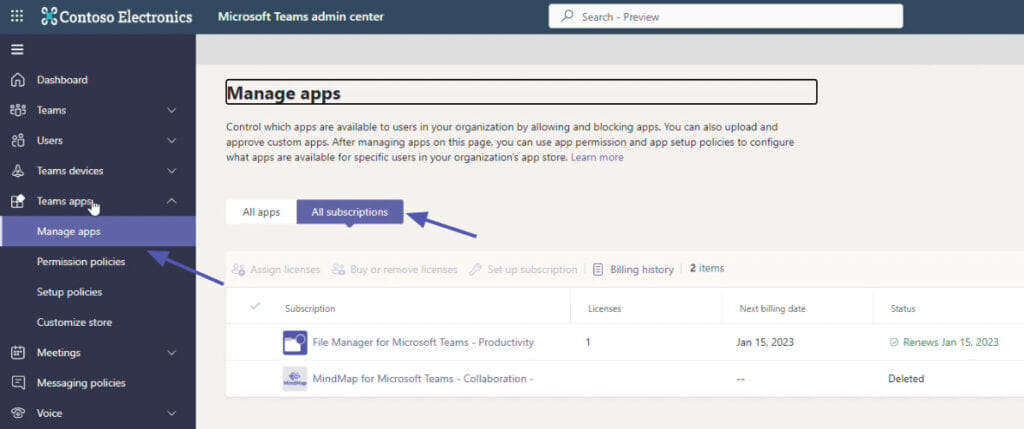Click the Voice phone icon

[18, 413]
